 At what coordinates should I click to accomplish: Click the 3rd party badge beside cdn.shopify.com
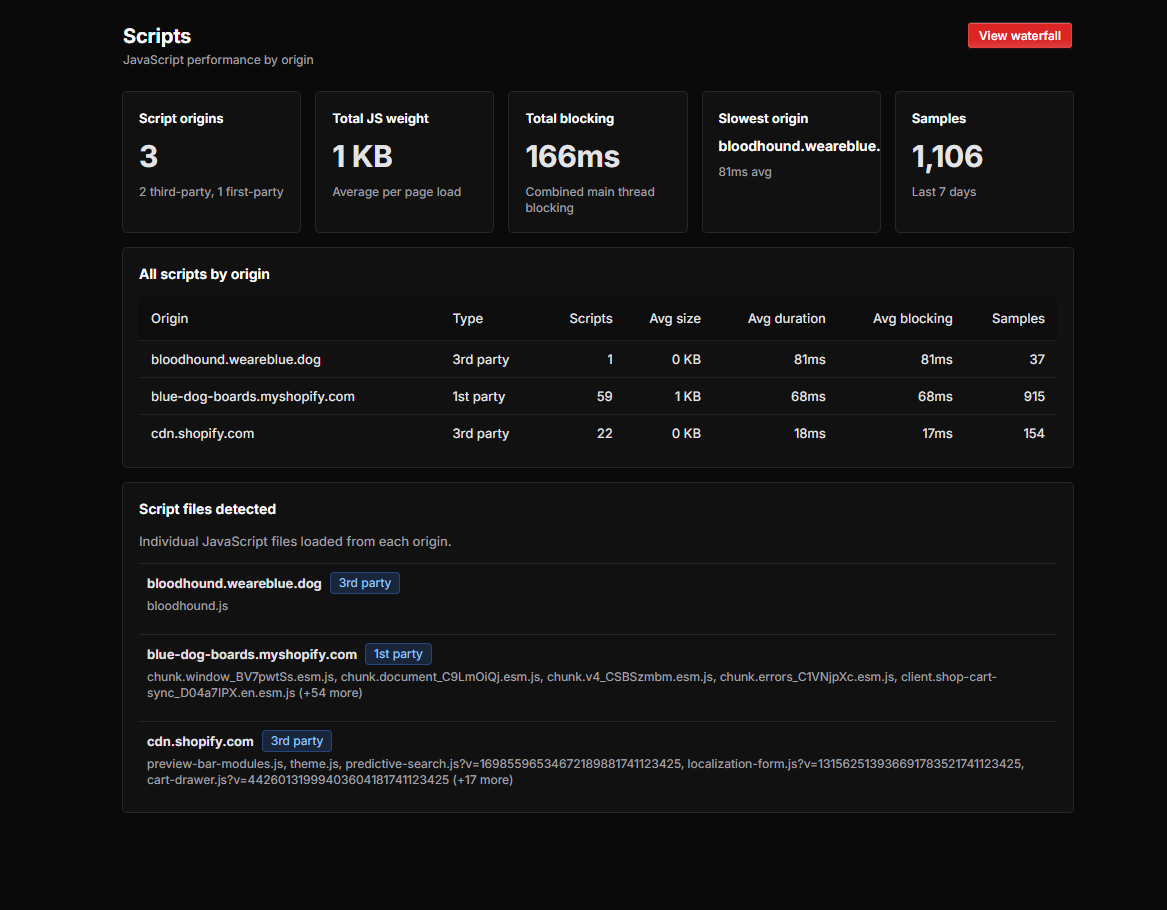(x=296, y=740)
